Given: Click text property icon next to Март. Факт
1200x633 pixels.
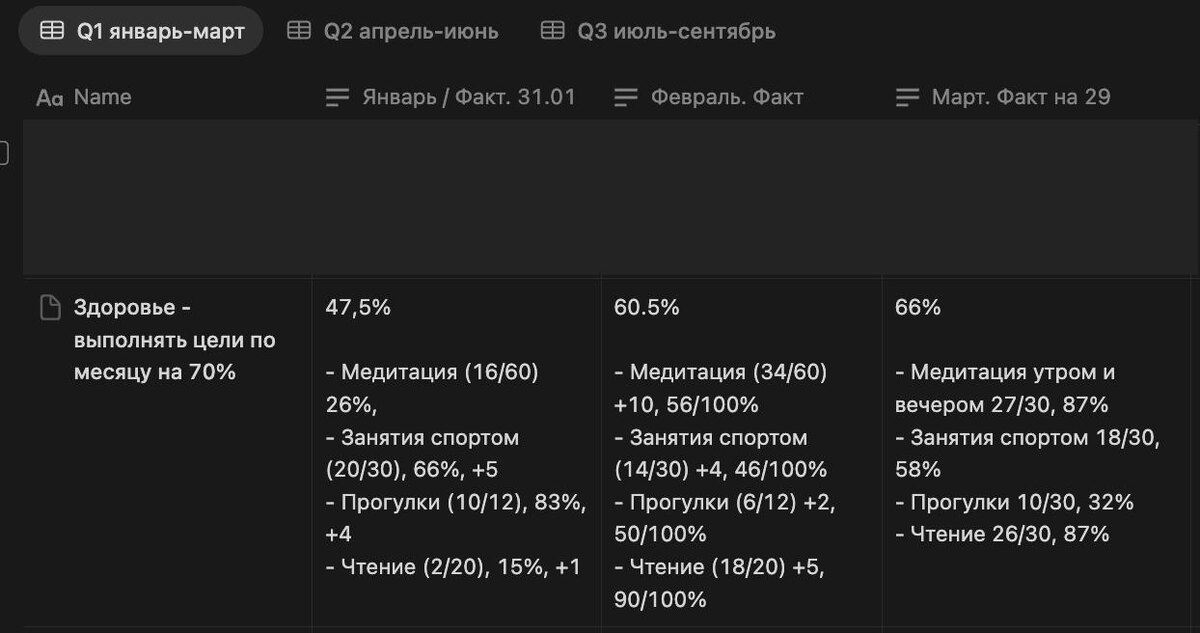Looking at the screenshot, I should (907, 97).
